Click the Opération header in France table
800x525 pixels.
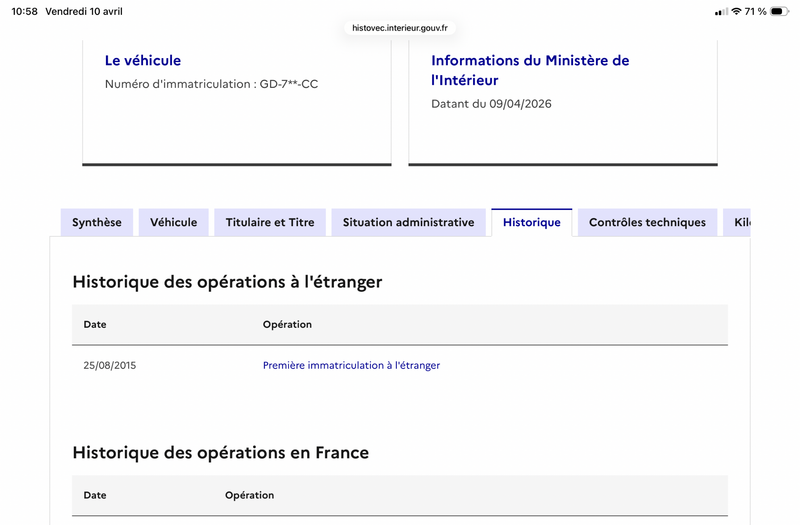(249, 495)
